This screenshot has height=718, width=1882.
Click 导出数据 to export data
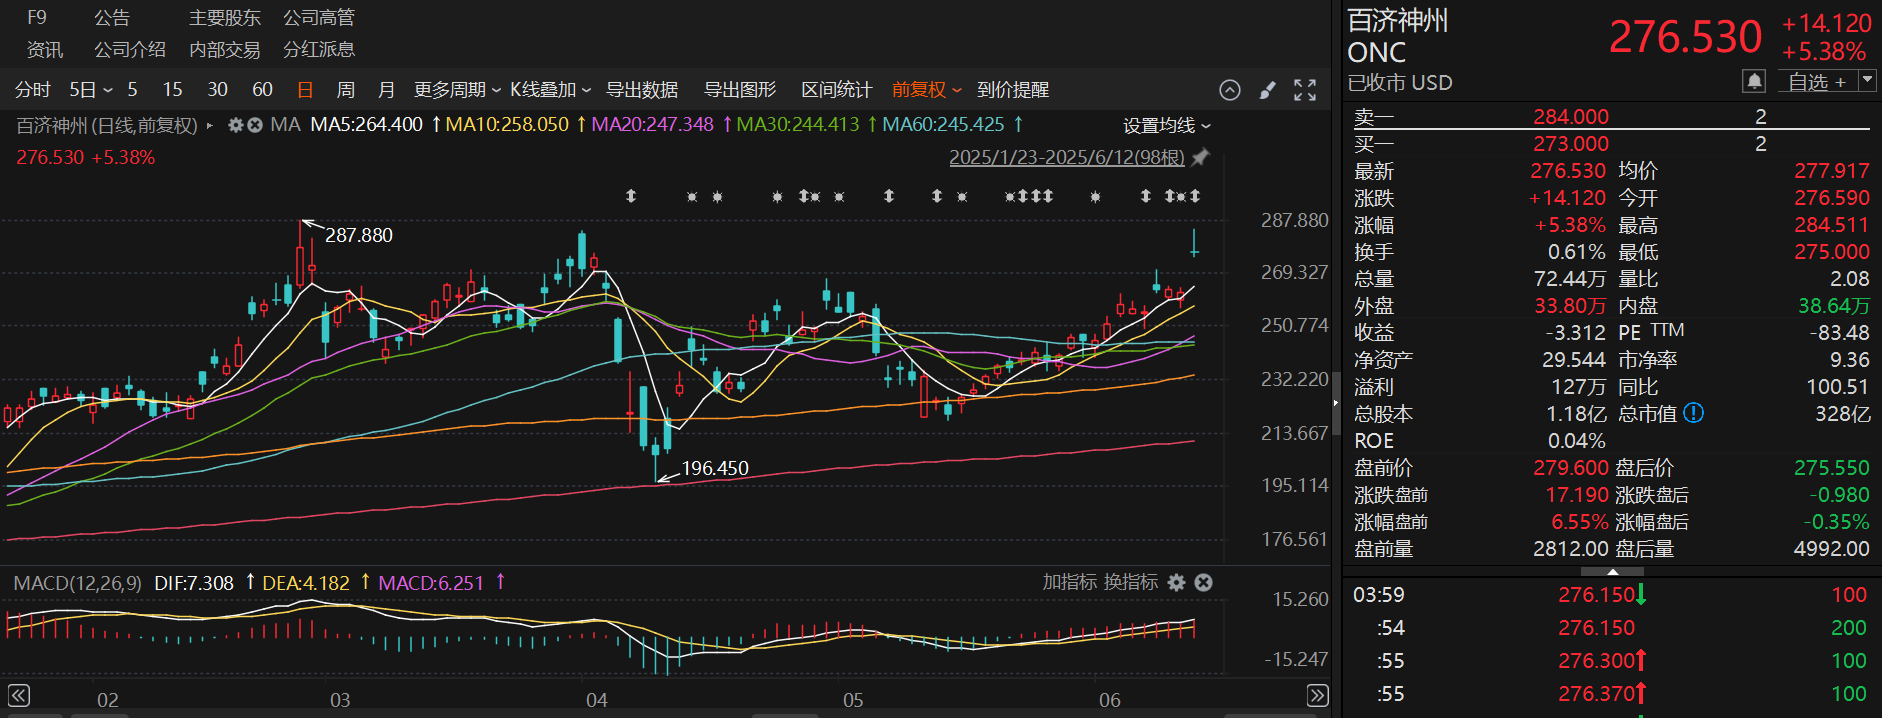pyautogui.click(x=642, y=90)
